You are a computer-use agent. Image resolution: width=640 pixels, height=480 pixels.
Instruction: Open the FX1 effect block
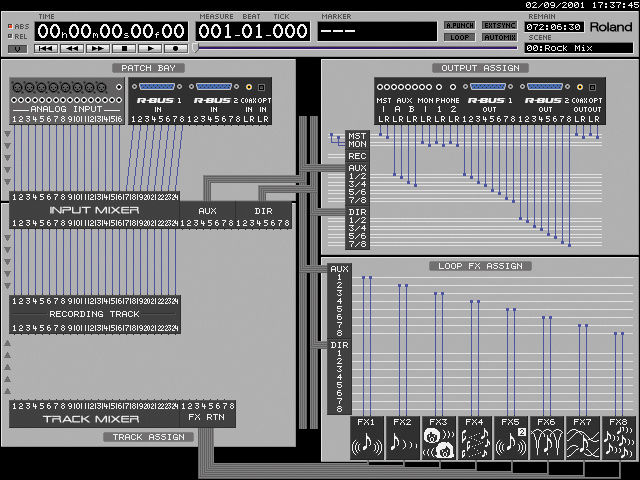pos(368,438)
